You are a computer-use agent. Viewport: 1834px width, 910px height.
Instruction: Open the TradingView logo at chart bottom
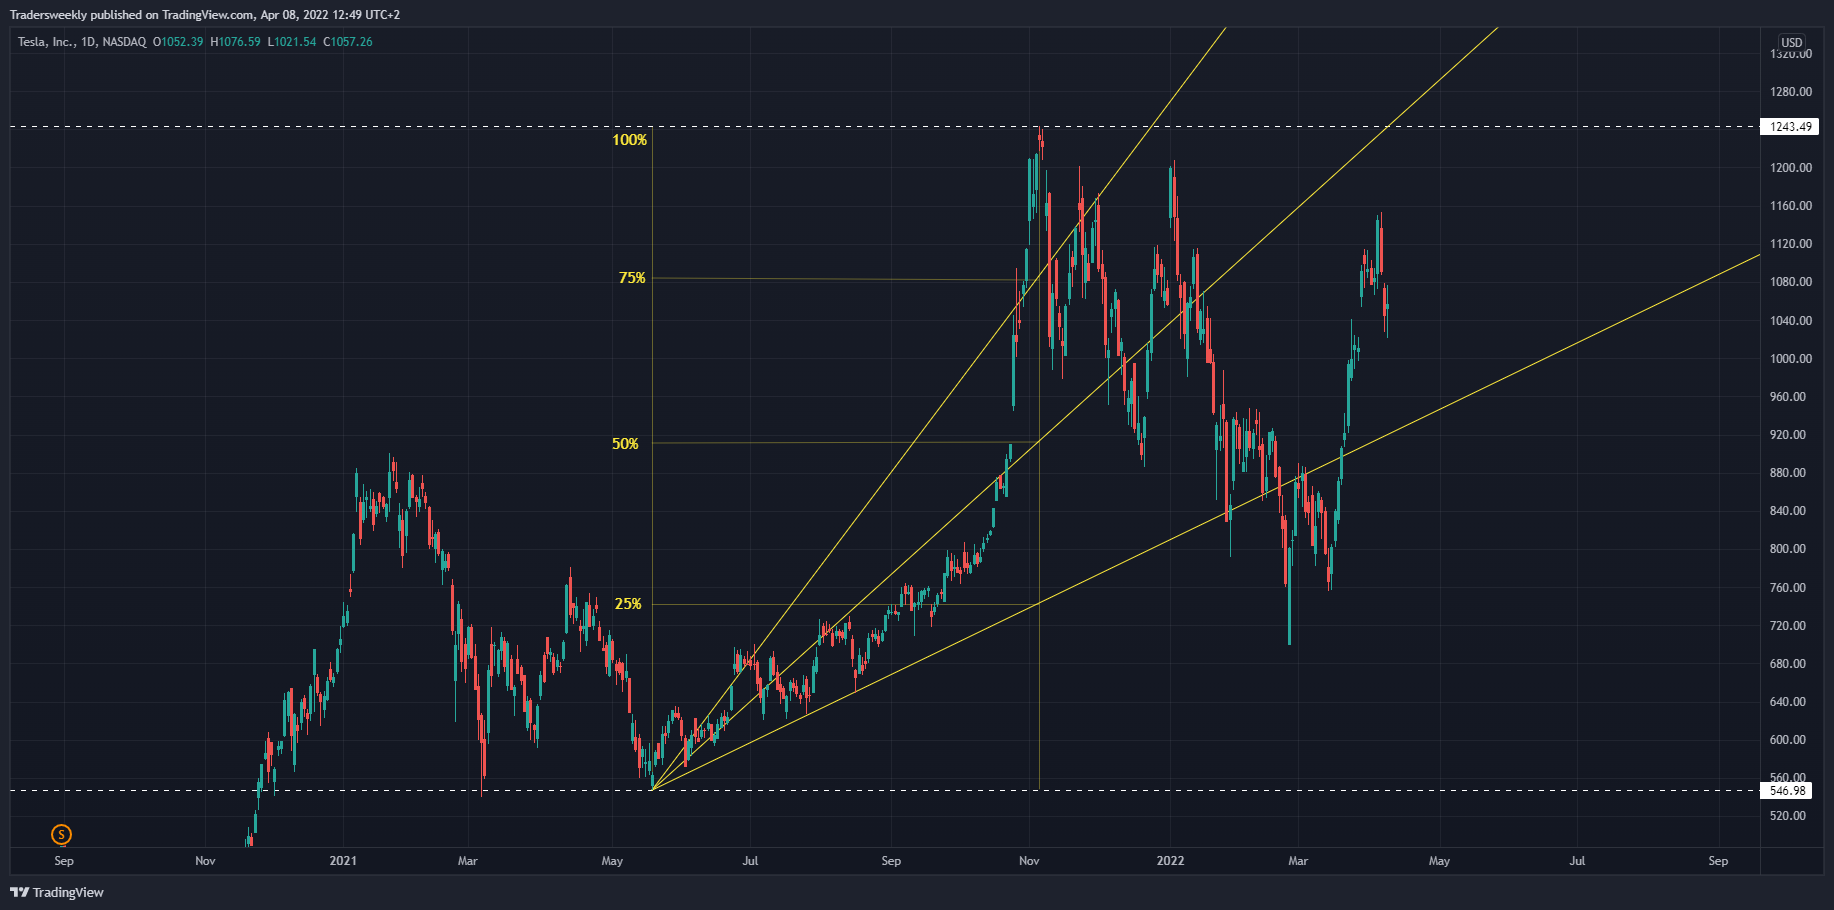(57, 892)
